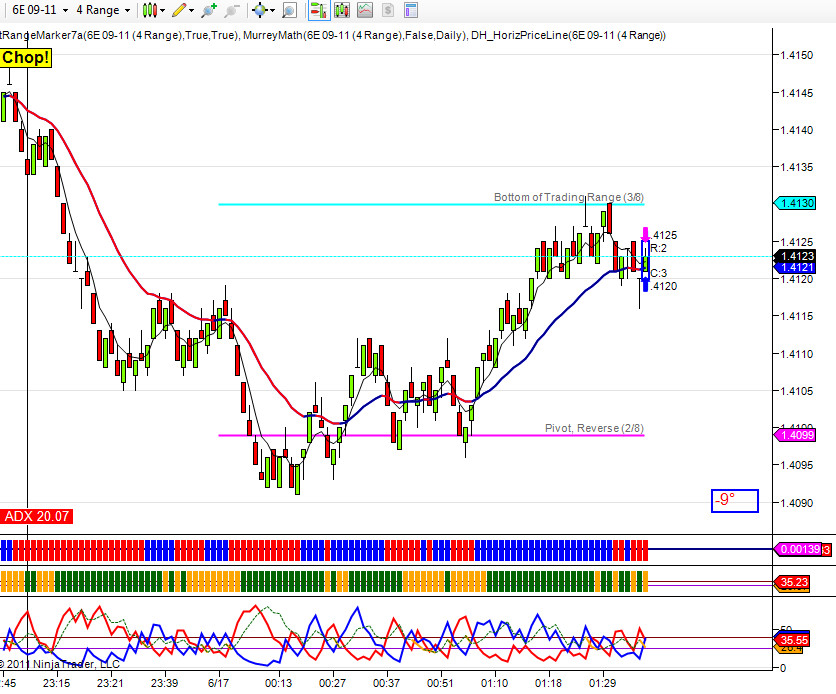This screenshot has width=836, height=694.
Task: Select the crosshair cursor icon
Action: click(x=260, y=10)
